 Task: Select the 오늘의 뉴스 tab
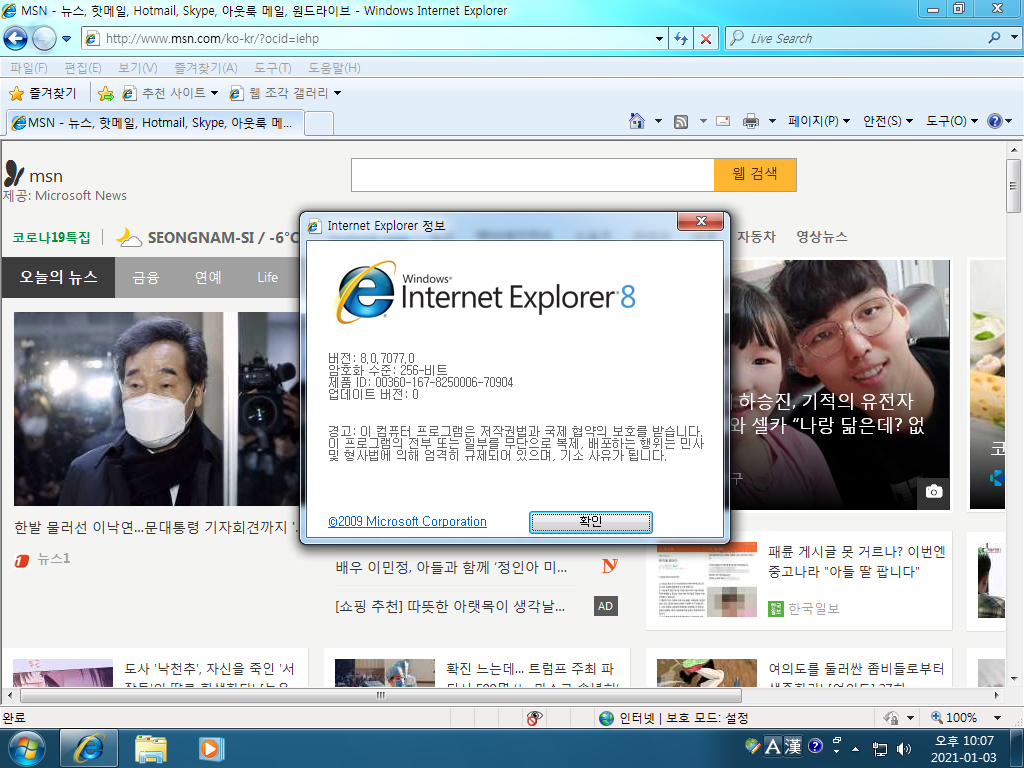[x=58, y=278]
